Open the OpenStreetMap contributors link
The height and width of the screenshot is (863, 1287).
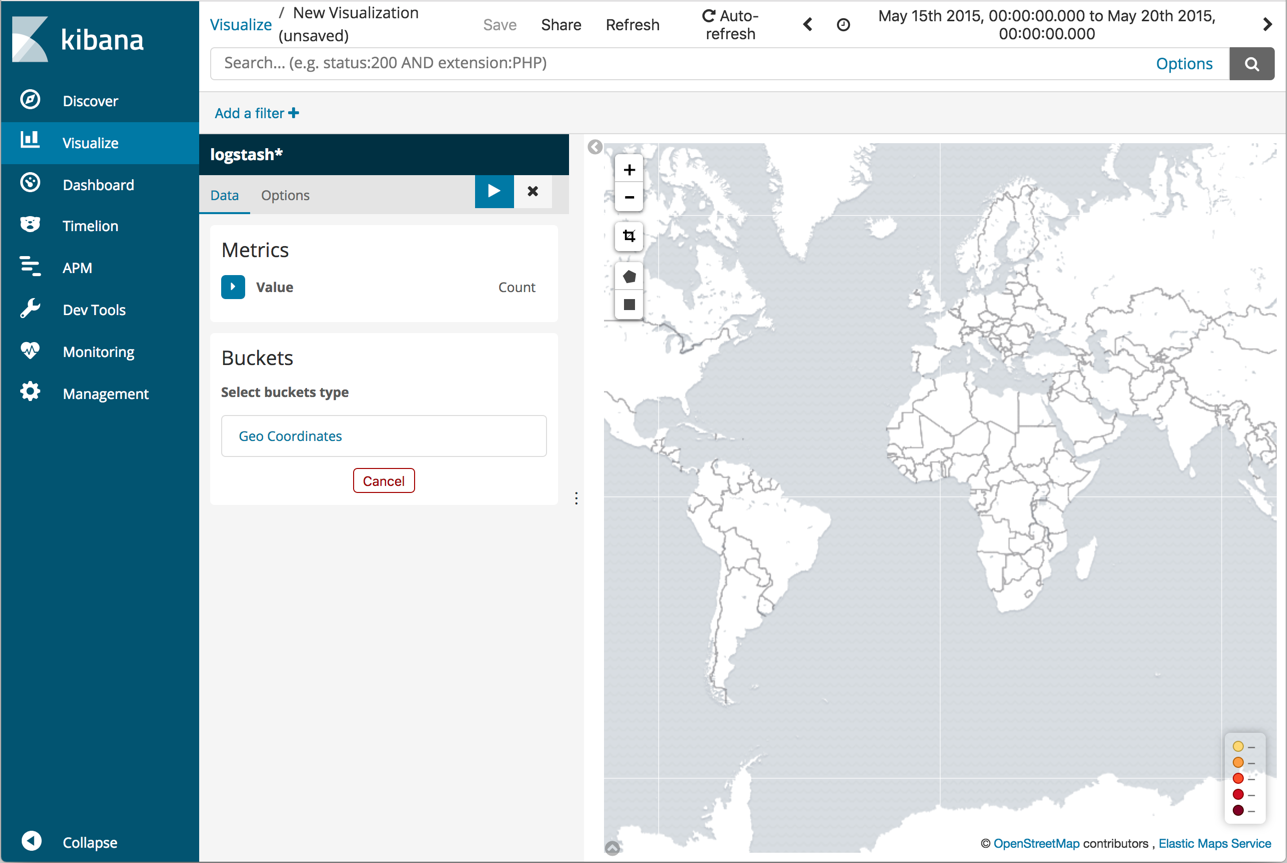[1037, 843]
